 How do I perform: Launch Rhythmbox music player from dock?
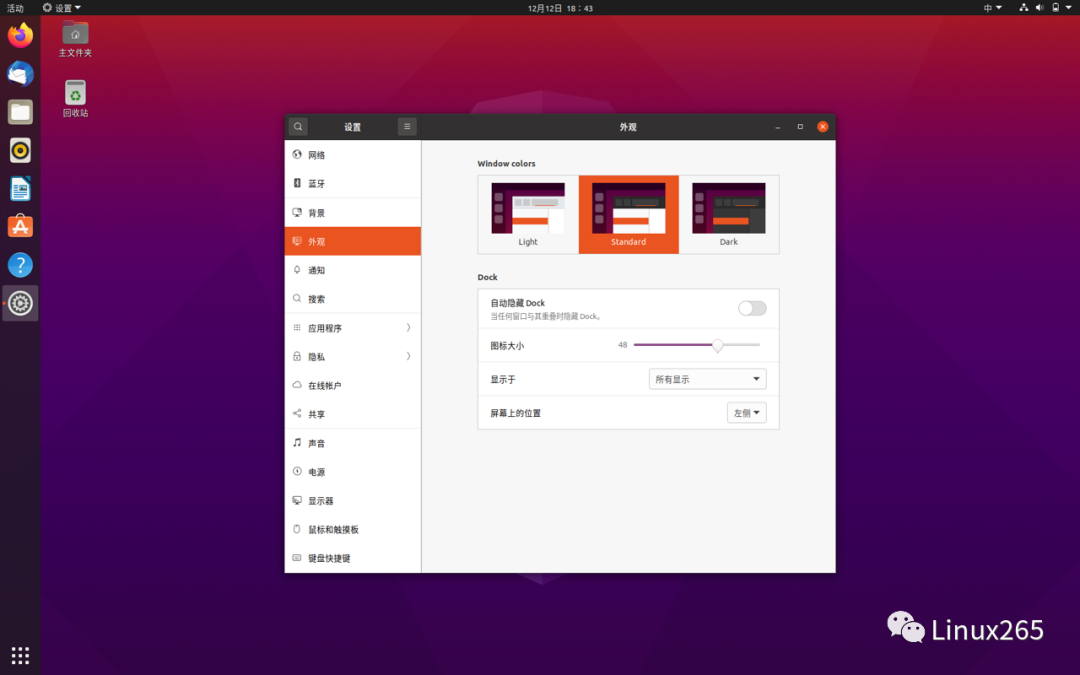click(x=20, y=150)
